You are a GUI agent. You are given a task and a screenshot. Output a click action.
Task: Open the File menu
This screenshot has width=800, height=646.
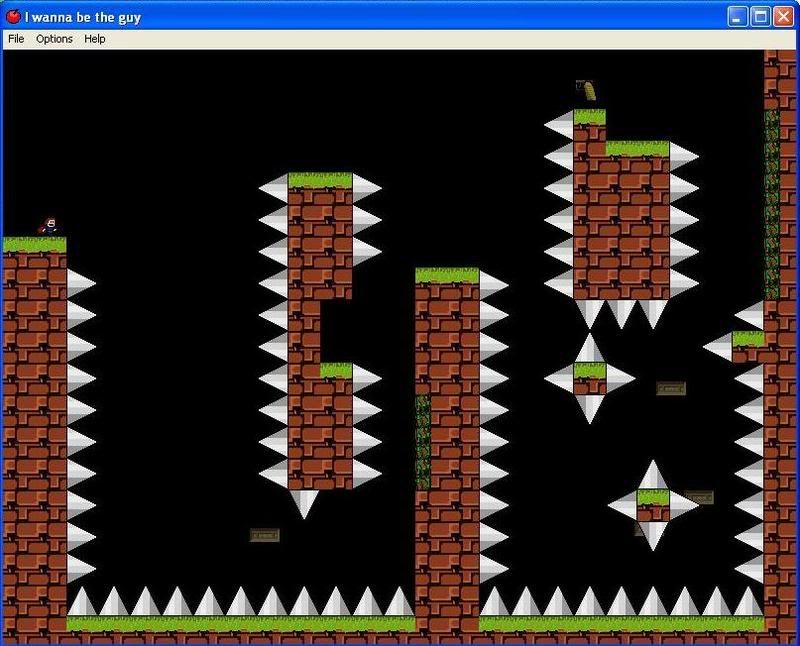click(x=16, y=39)
